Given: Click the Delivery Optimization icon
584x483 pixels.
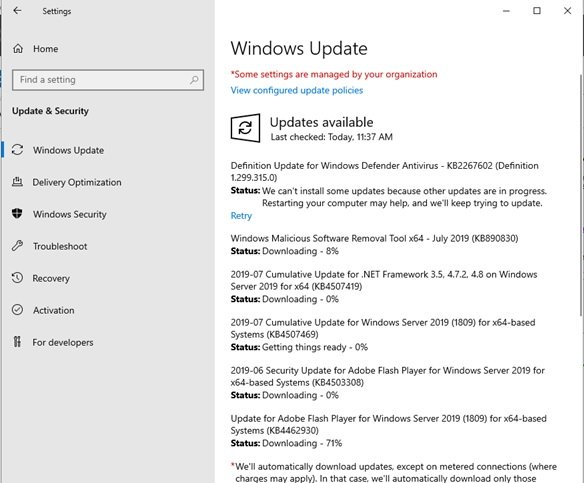Looking at the screenshot, I should pyautogui.click(x=18, y=182).
